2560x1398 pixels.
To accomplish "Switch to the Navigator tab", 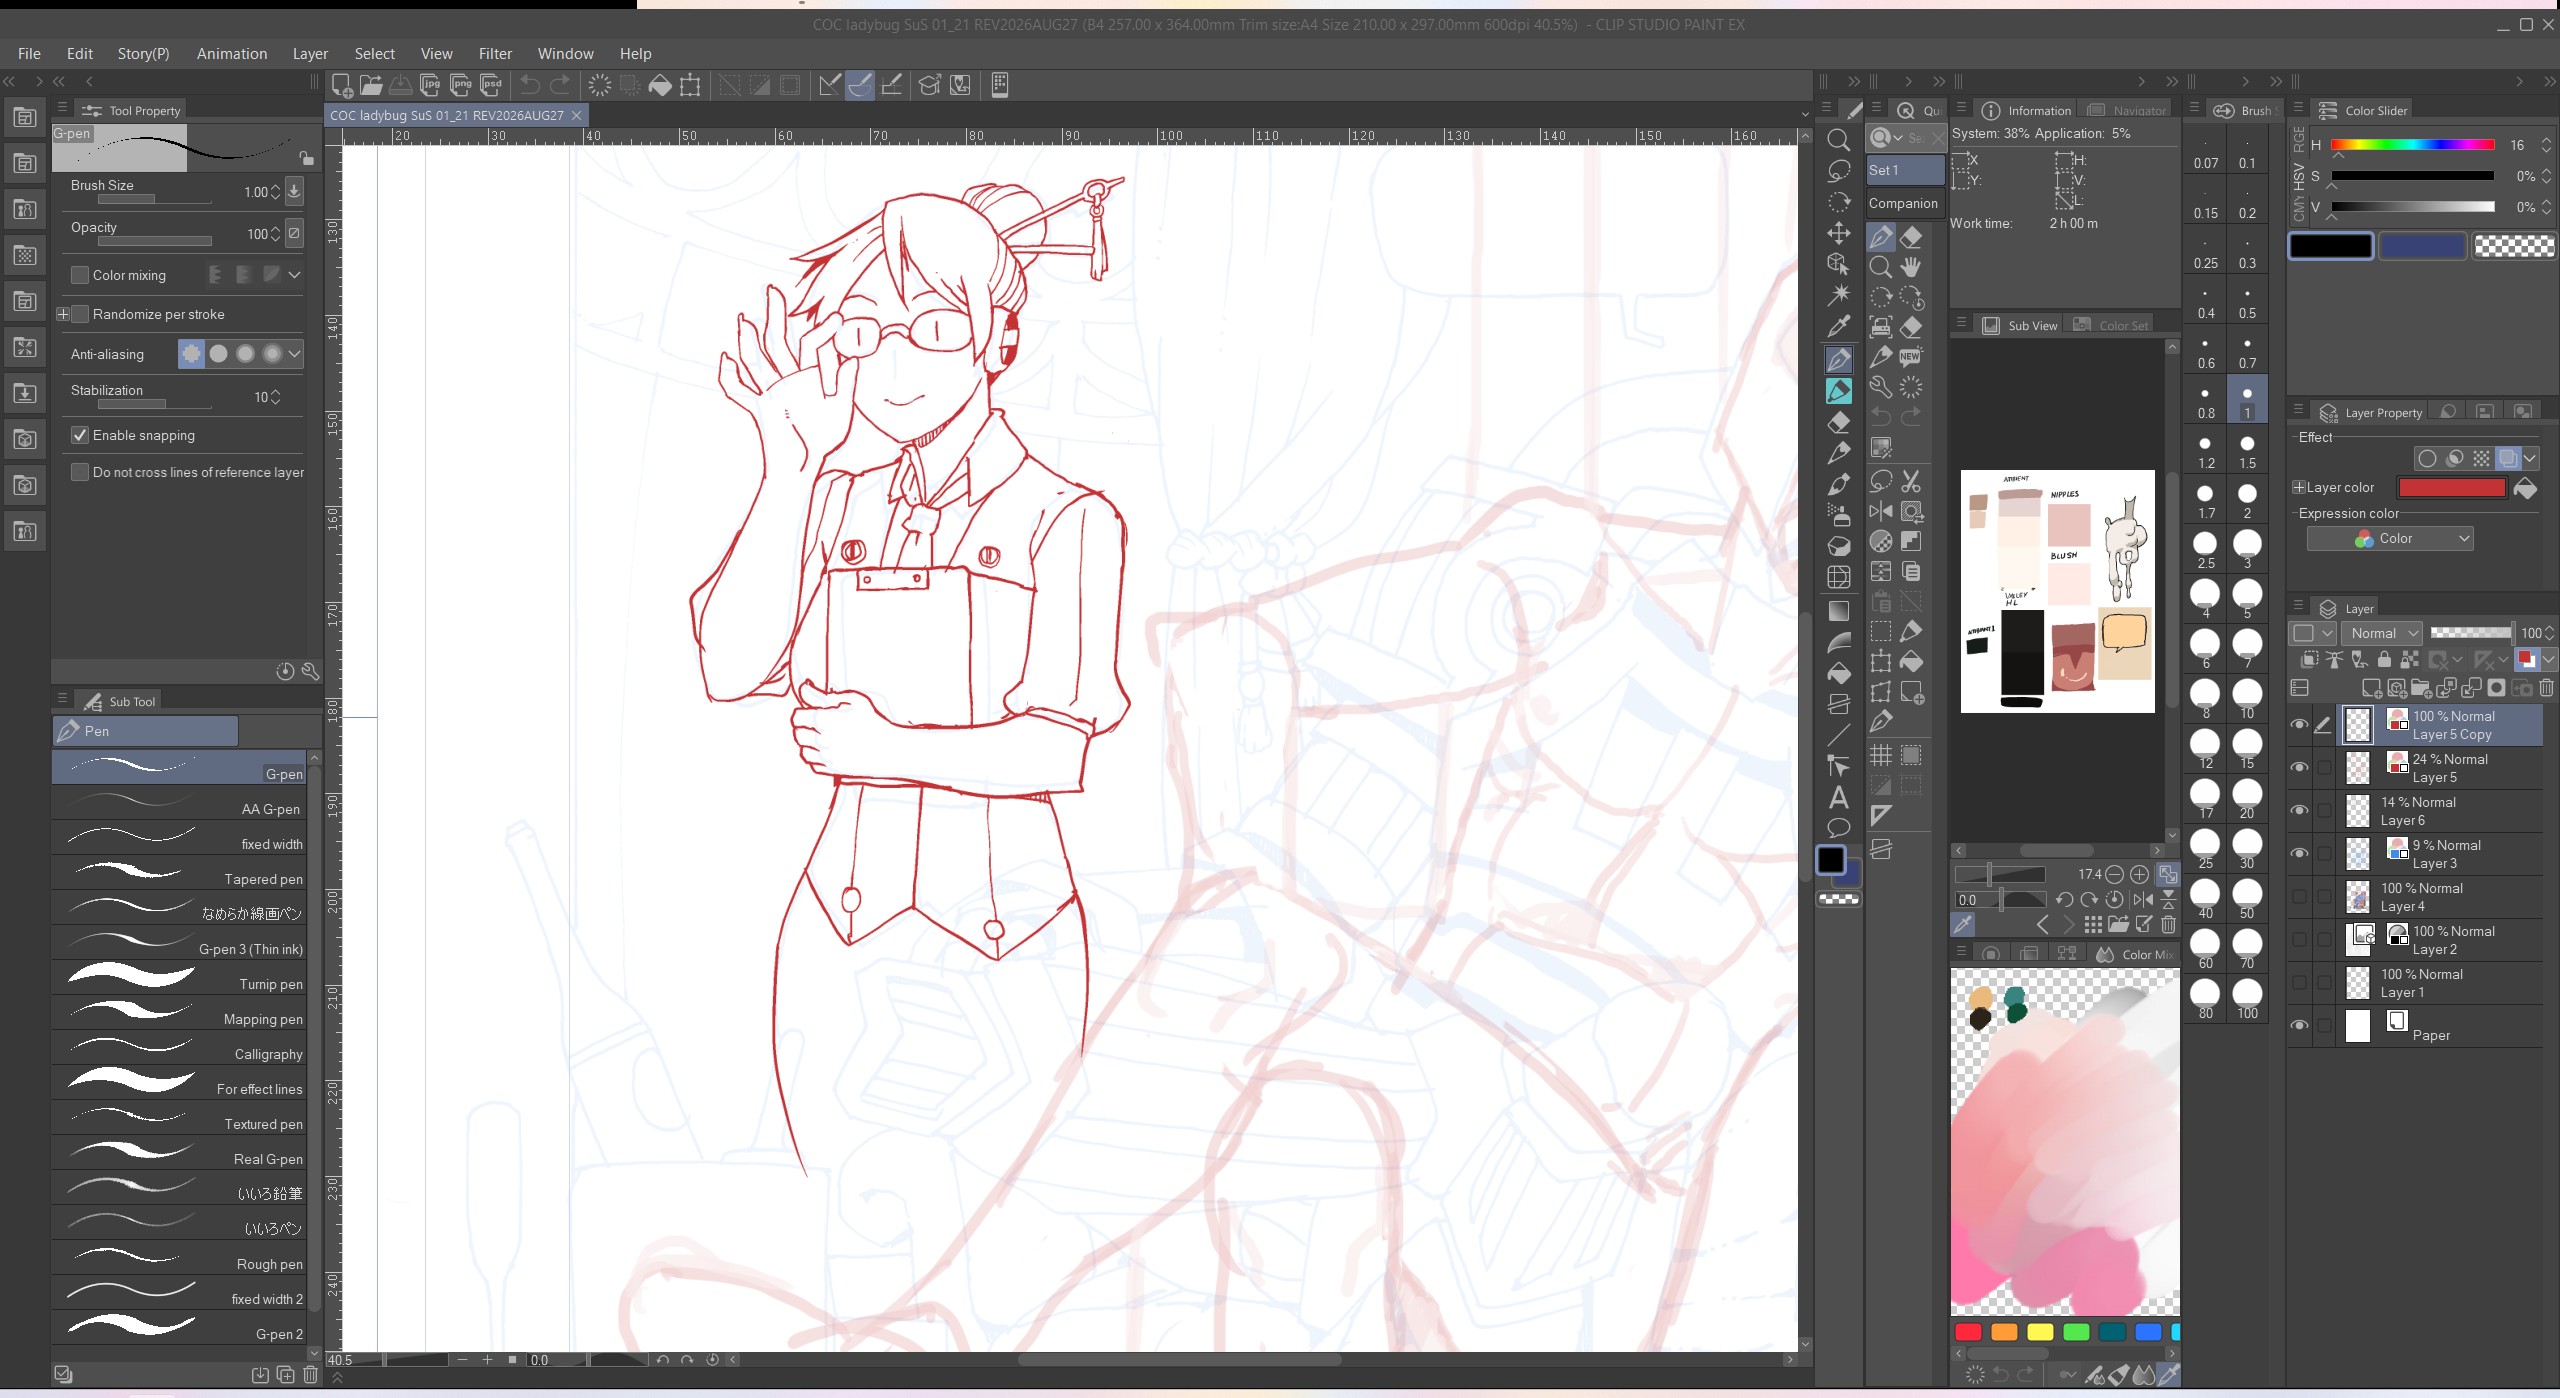I will tap(2128, 110).
